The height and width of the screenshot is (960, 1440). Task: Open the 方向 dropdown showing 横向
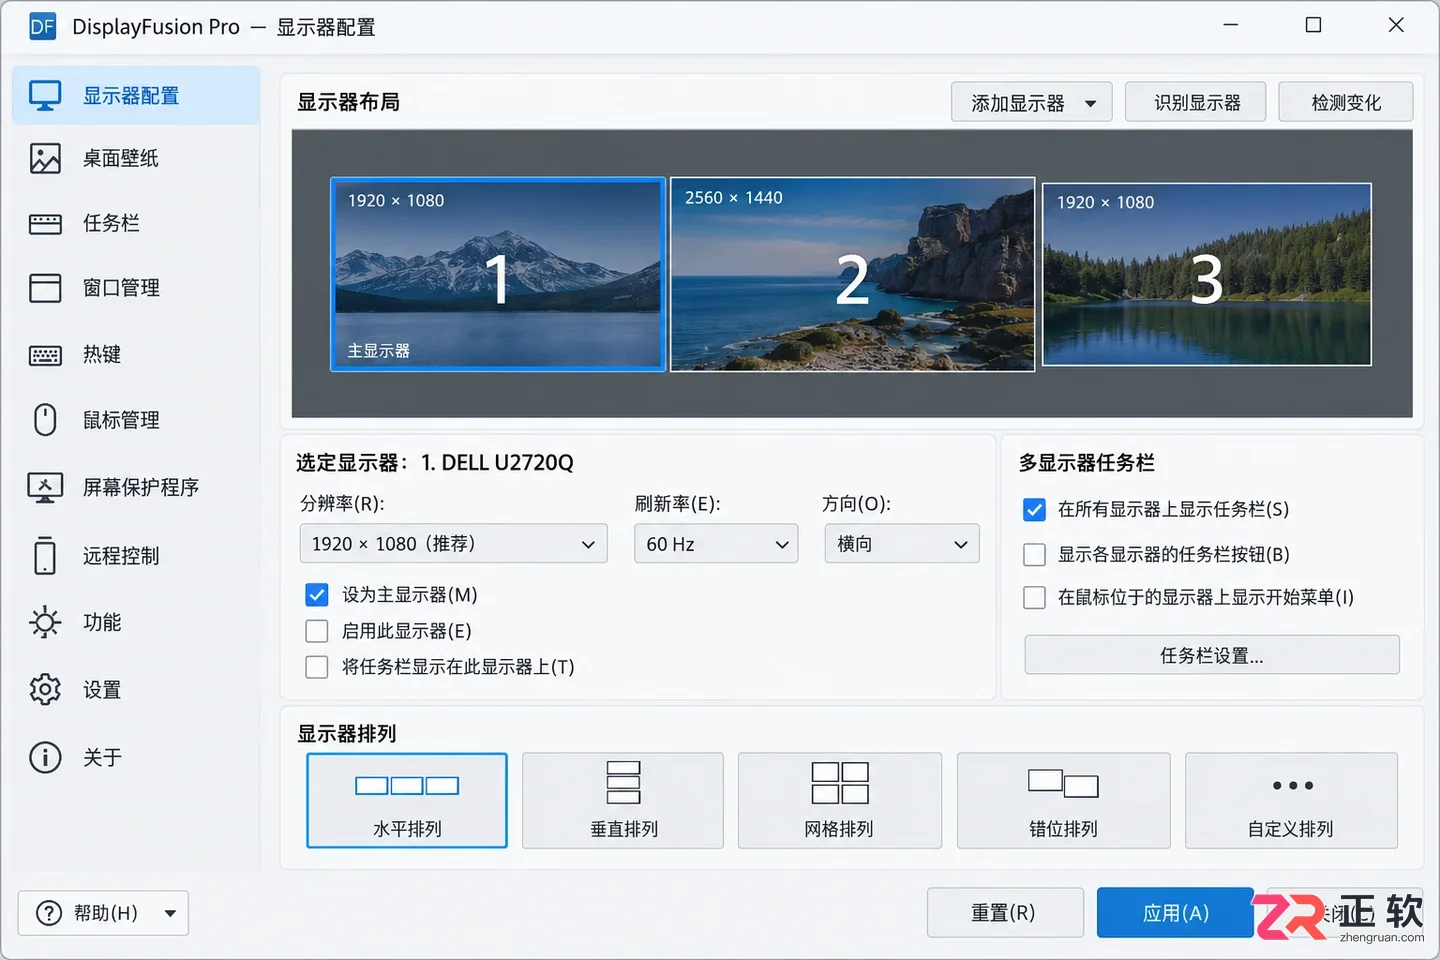point(902,544)
